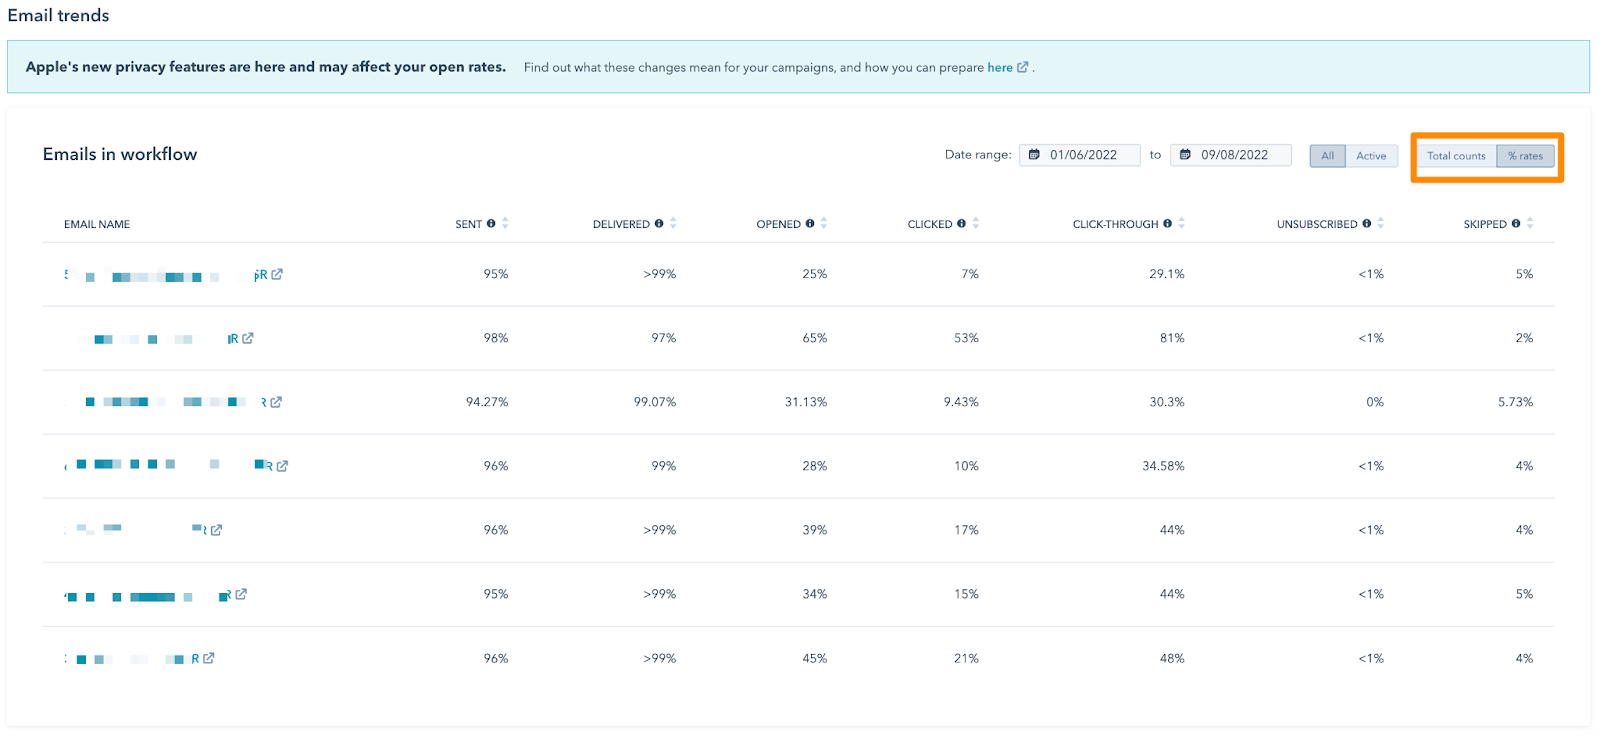This screenshot has width=1600, height=736.
Task: Click the CLICK-THROUGH info icon
Action: (x=1167, y=224)
